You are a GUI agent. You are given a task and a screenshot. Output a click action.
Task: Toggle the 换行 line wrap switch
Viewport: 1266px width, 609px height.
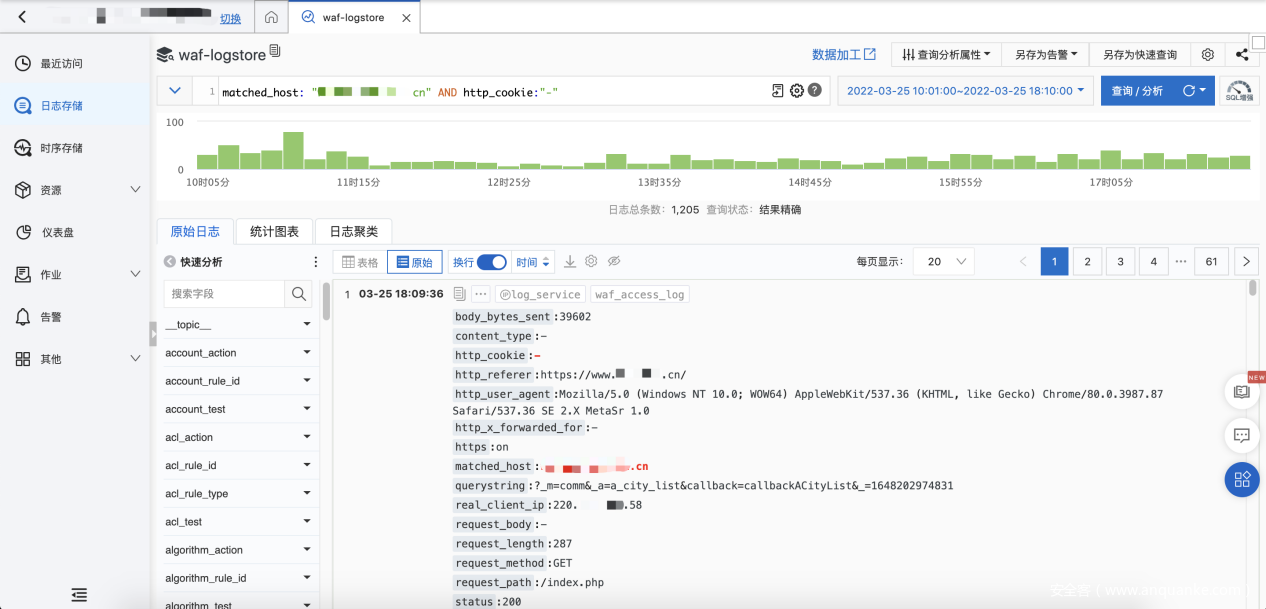tap(491, 262)
